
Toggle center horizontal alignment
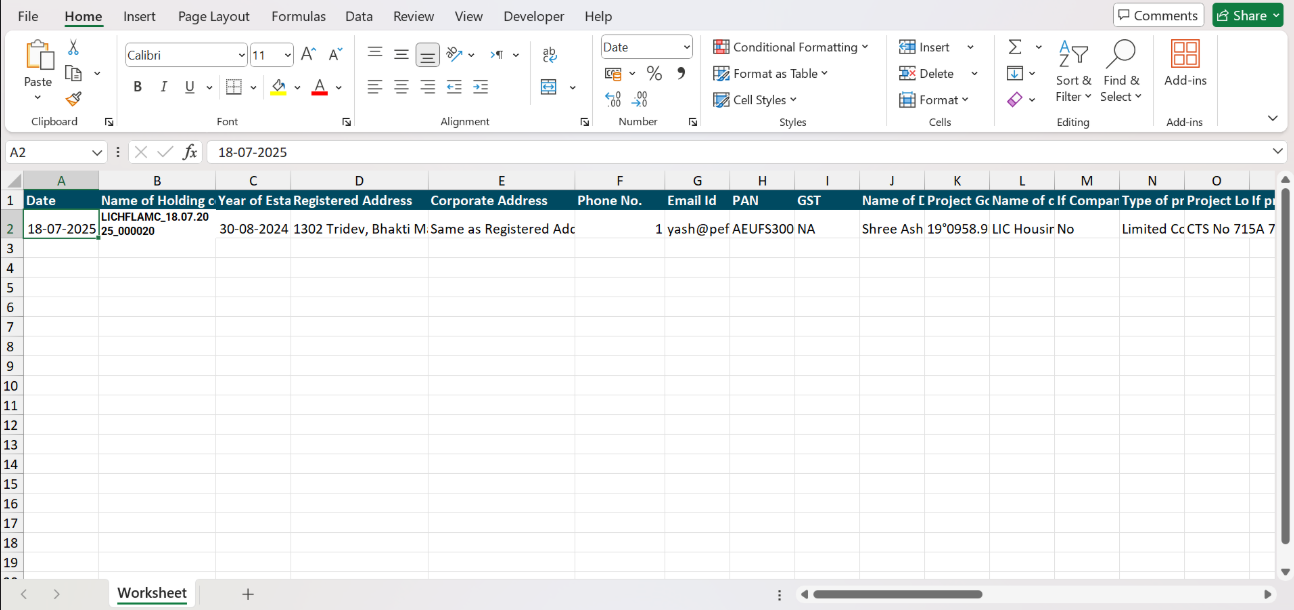tap(401, 87)
